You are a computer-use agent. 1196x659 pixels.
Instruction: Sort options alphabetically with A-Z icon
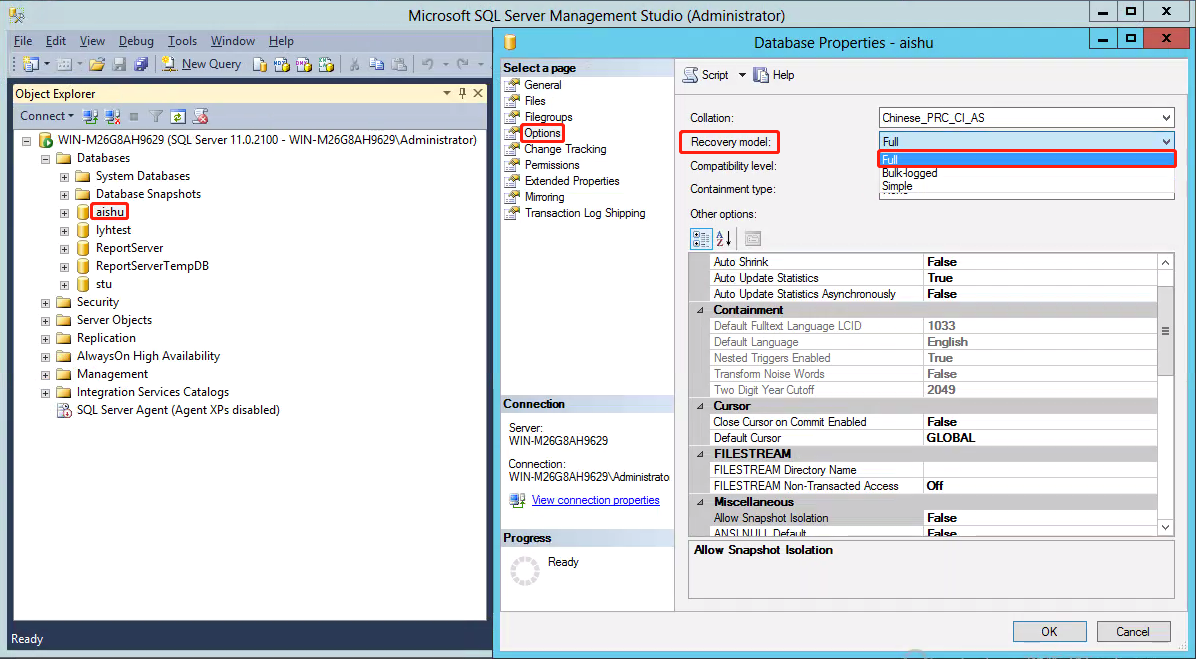[724, 239]
